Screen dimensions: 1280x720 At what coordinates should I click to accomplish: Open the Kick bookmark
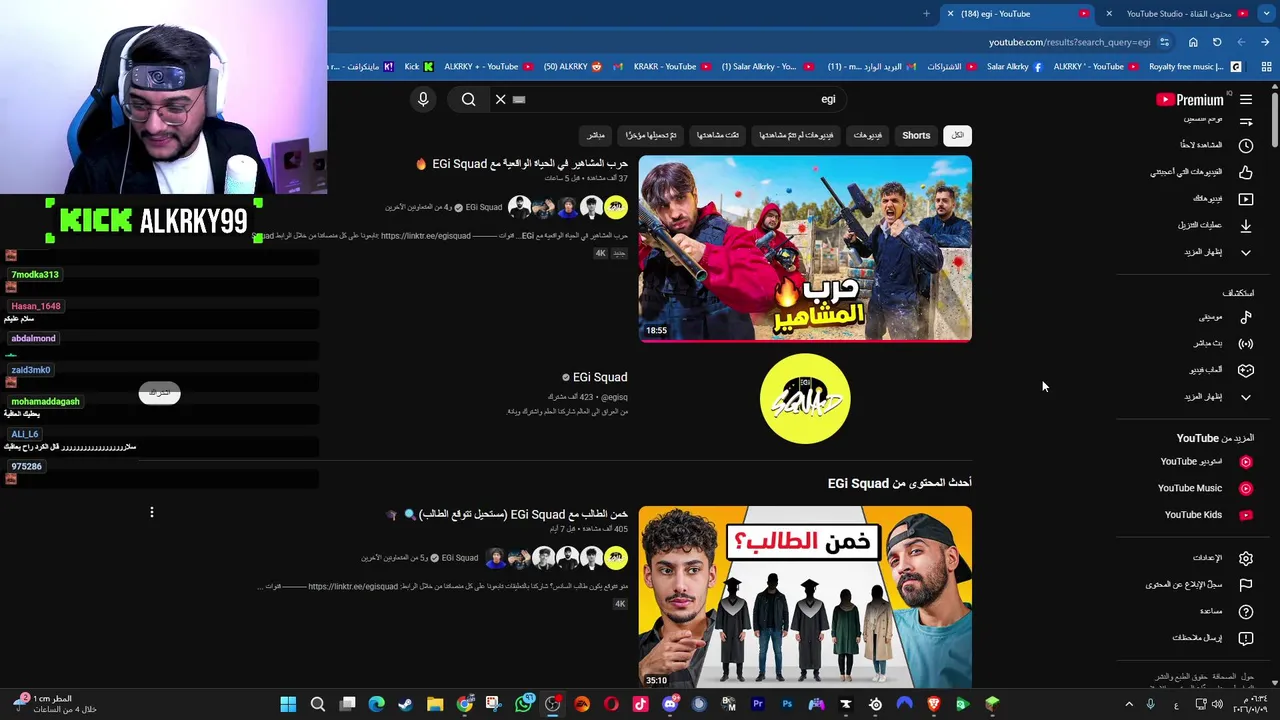[419, 67]
